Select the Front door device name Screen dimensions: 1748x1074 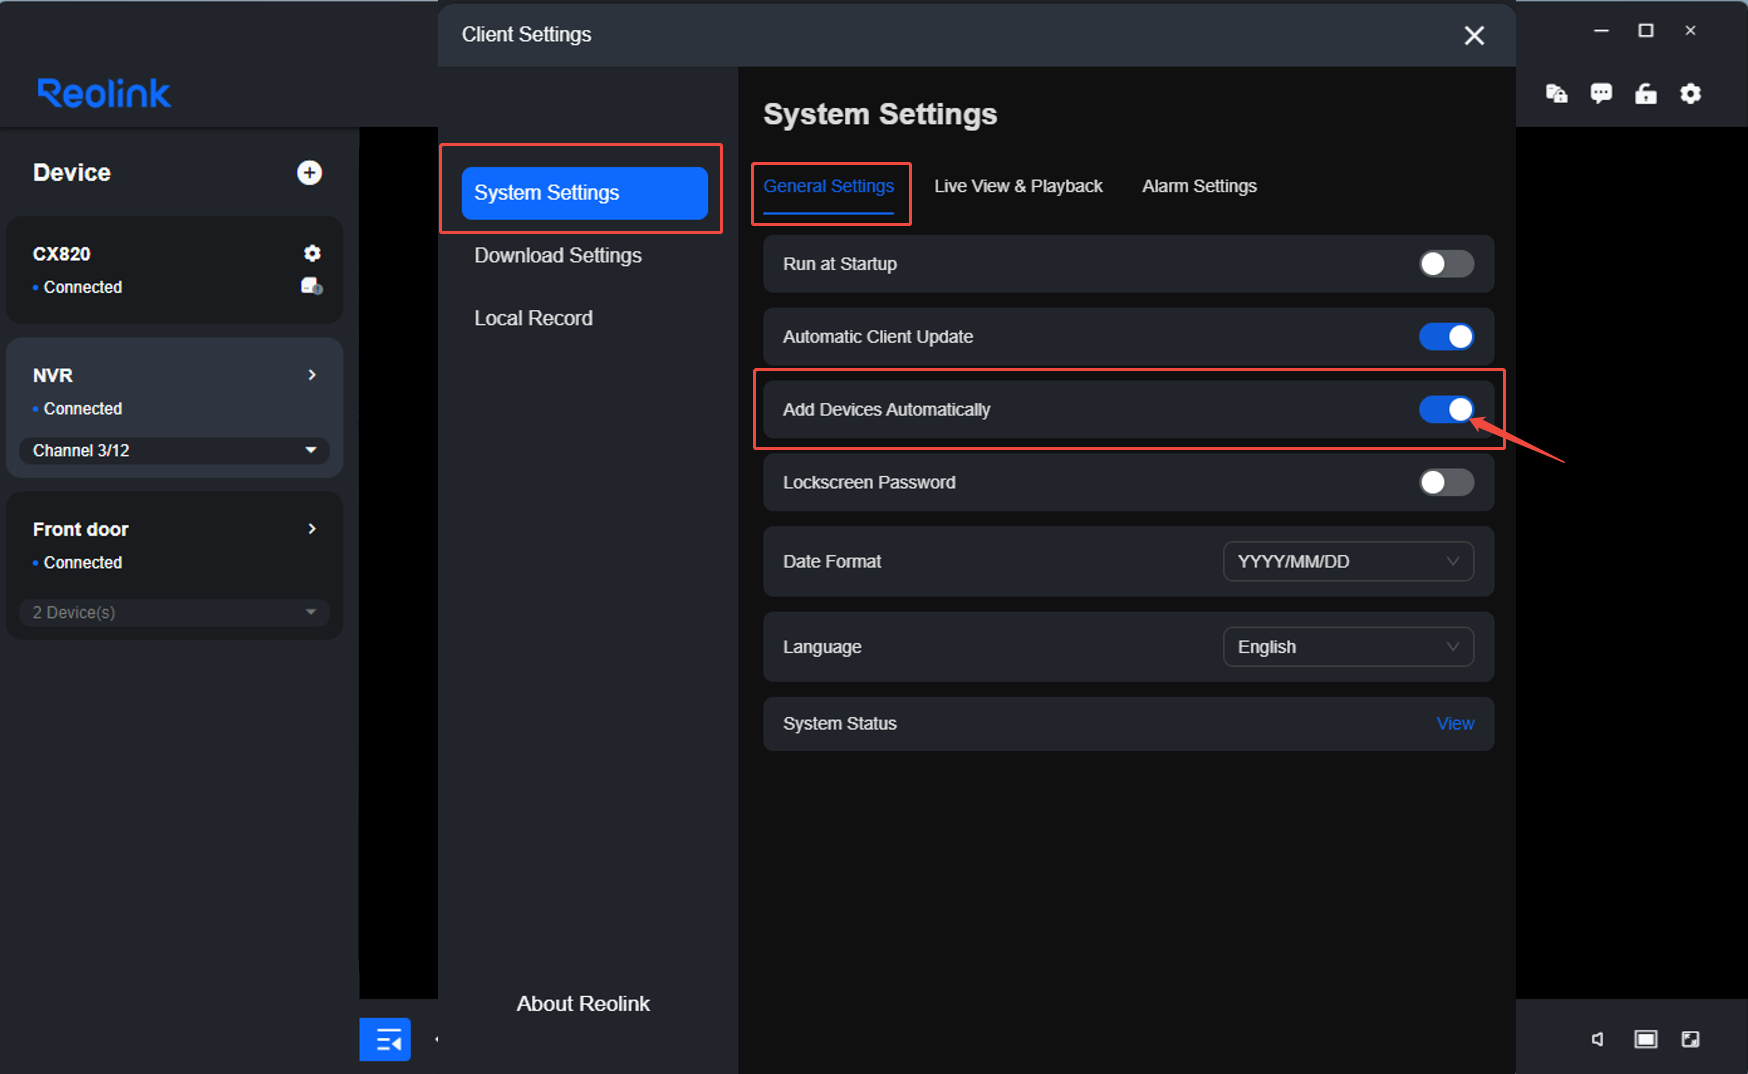click(x=81, y=529)
